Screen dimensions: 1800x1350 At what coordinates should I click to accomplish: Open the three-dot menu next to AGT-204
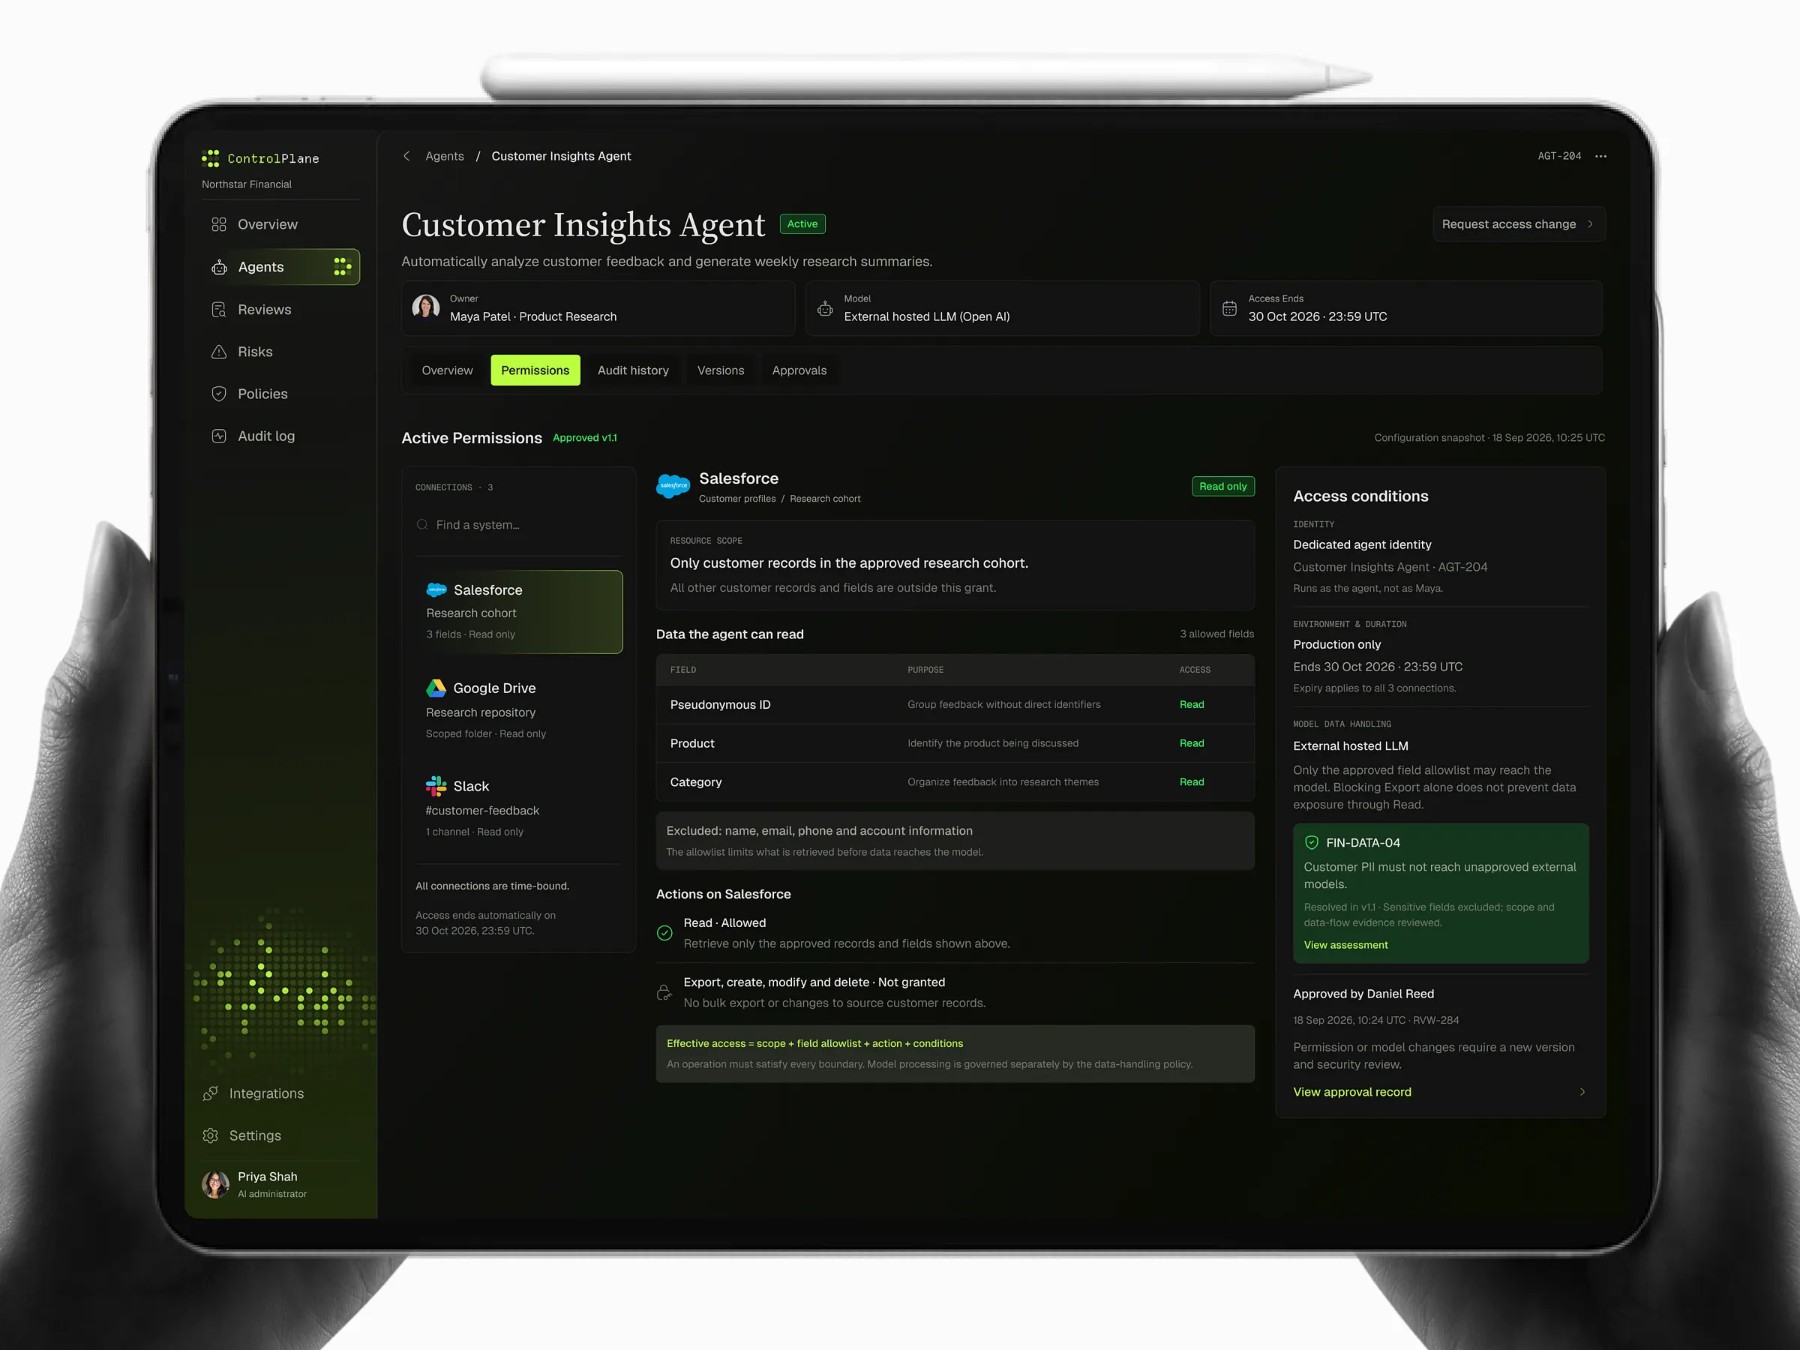pyautogui.click(x=1601, y=156)
